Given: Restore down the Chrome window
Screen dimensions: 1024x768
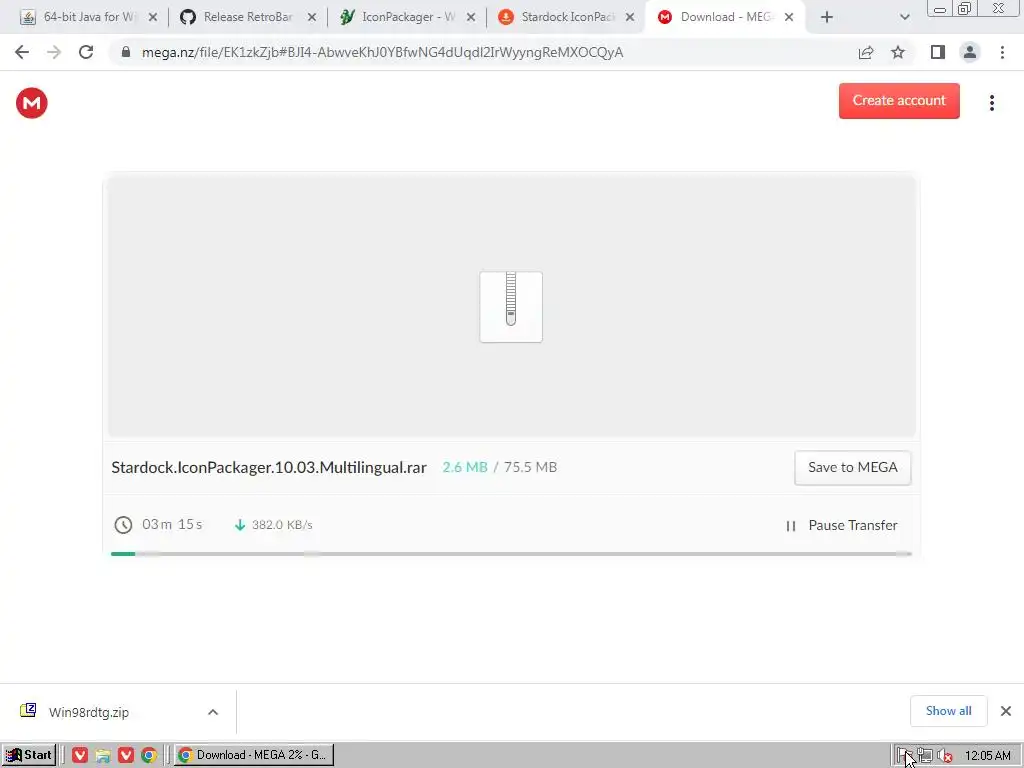Looking at the screenshot, I should coord(964,8).
